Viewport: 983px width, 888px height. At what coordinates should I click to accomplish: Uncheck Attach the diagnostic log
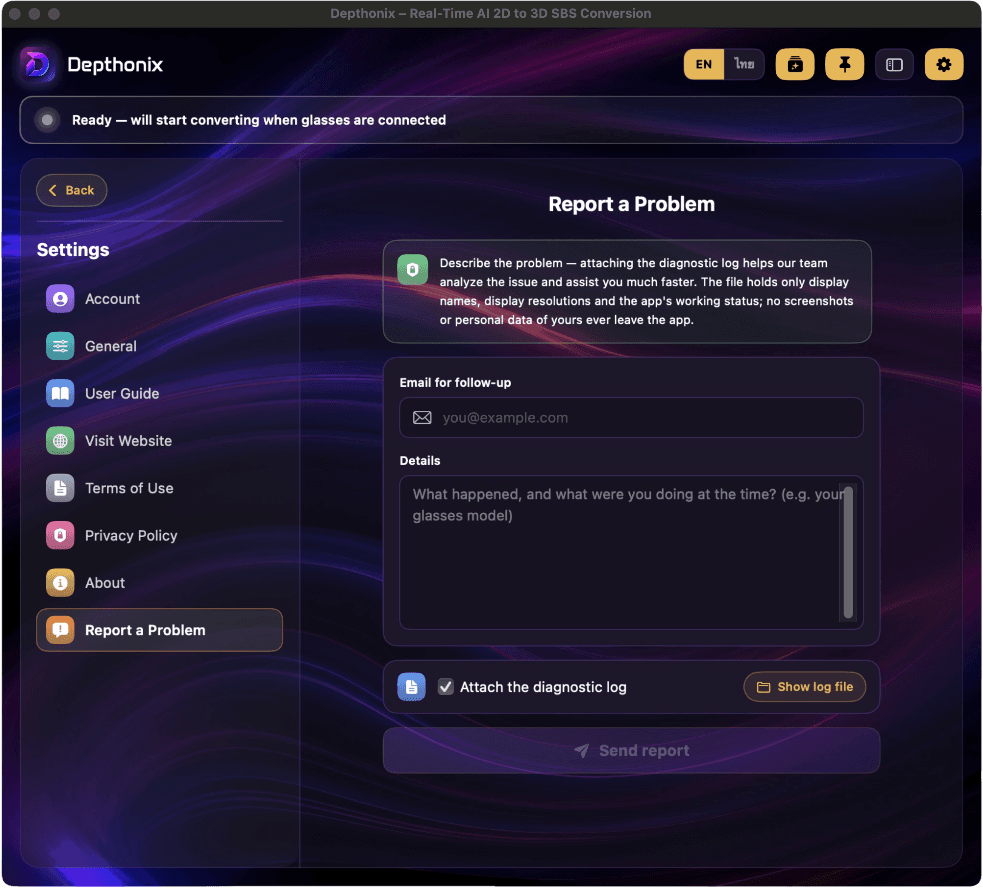446,687
